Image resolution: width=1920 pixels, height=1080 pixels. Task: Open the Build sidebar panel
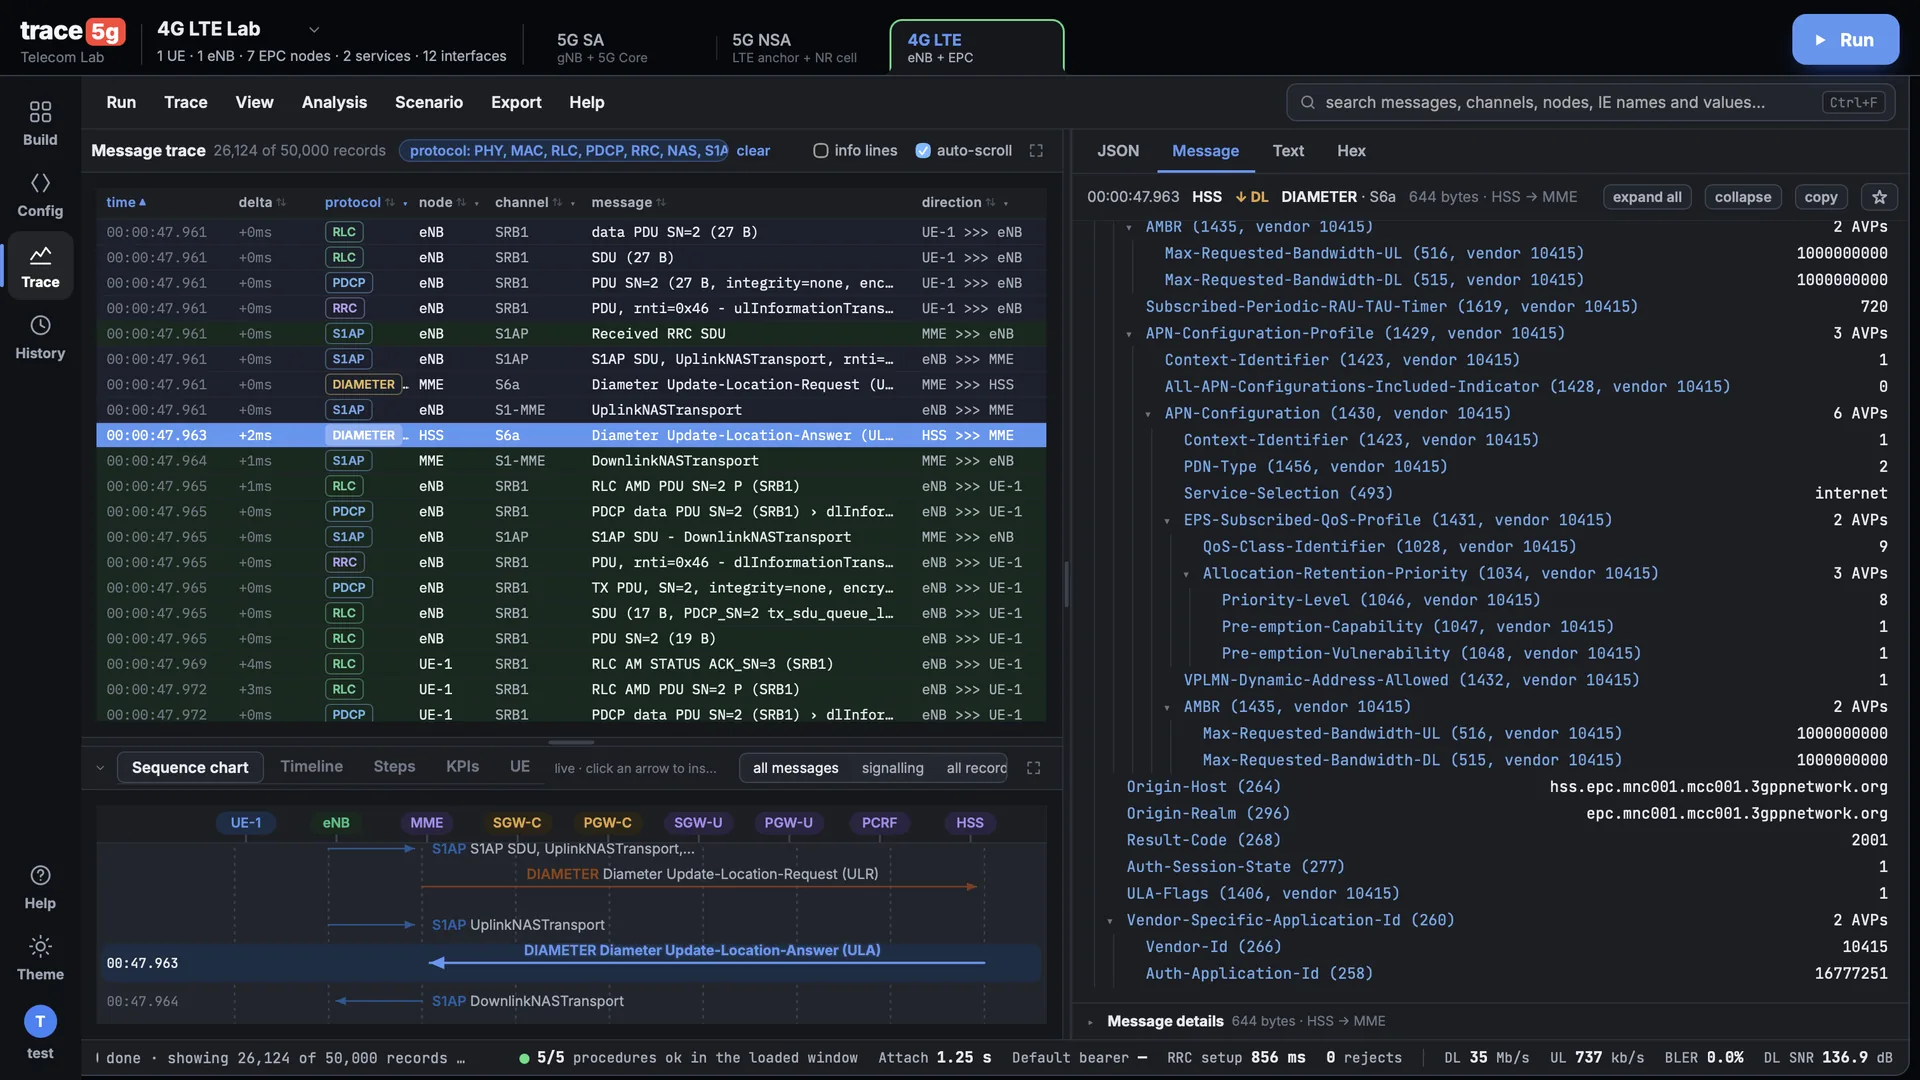click(40, 123)
